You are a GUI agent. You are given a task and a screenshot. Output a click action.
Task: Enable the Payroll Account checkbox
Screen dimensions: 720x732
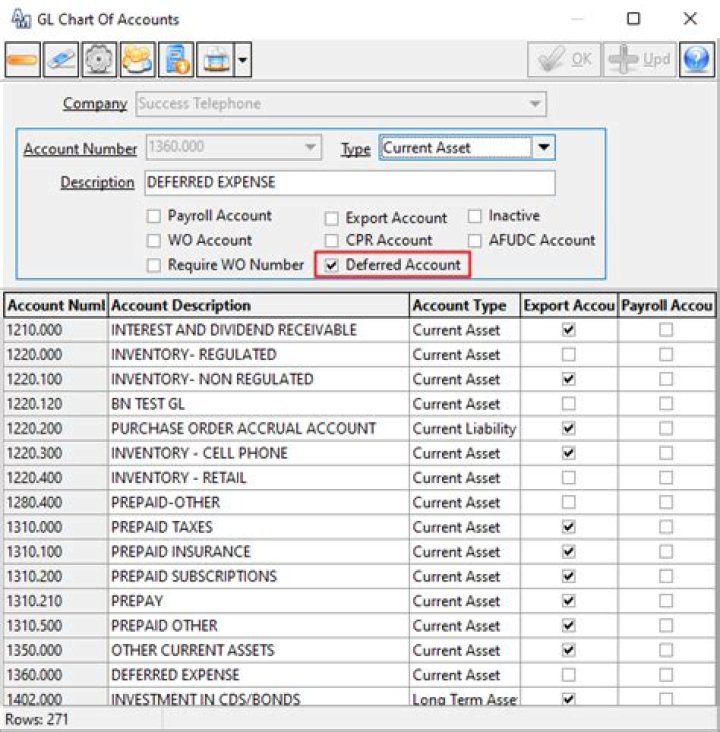pyautogui.click(x=154, y=216)
